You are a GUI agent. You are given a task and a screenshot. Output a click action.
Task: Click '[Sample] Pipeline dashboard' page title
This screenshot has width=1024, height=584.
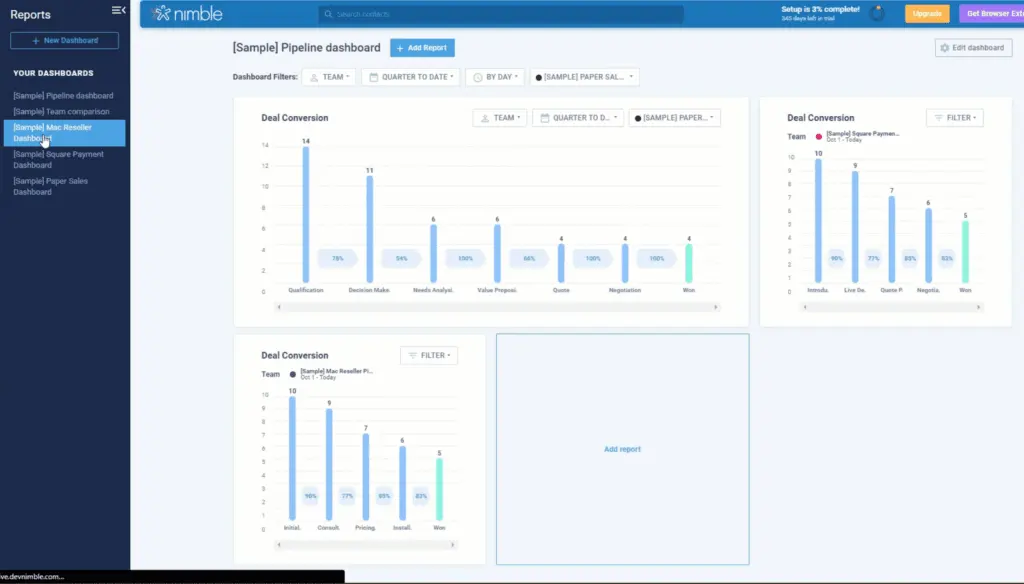coord(306,48)
